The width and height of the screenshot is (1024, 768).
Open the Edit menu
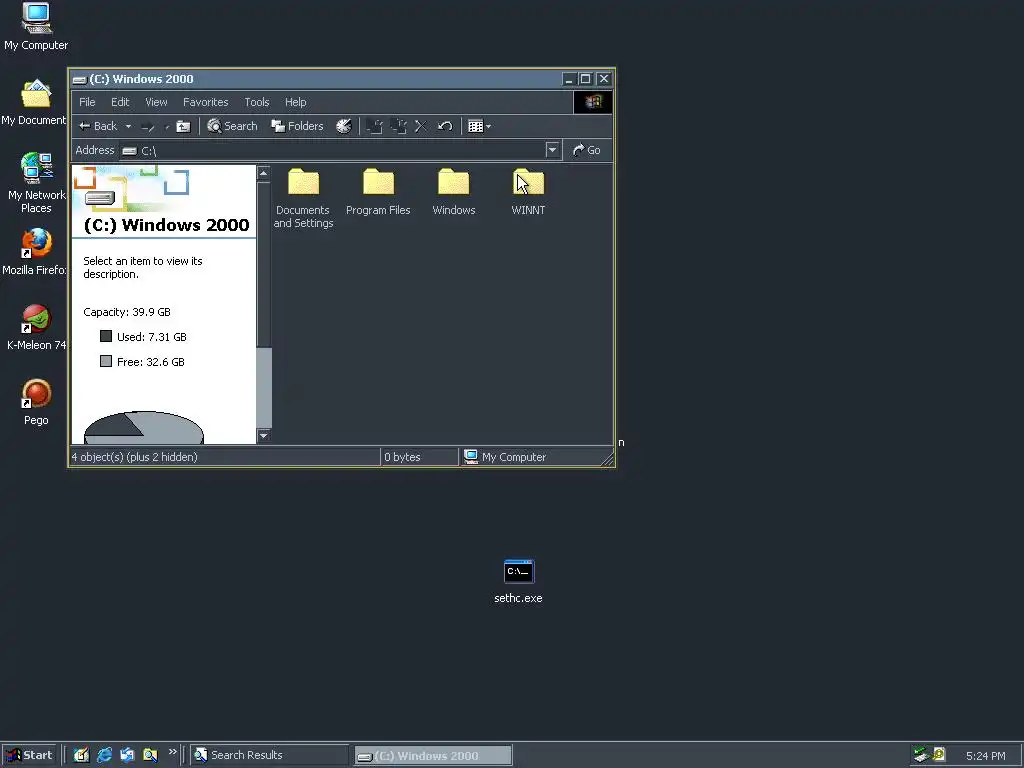pyautogui.click(x=120, y=102)
